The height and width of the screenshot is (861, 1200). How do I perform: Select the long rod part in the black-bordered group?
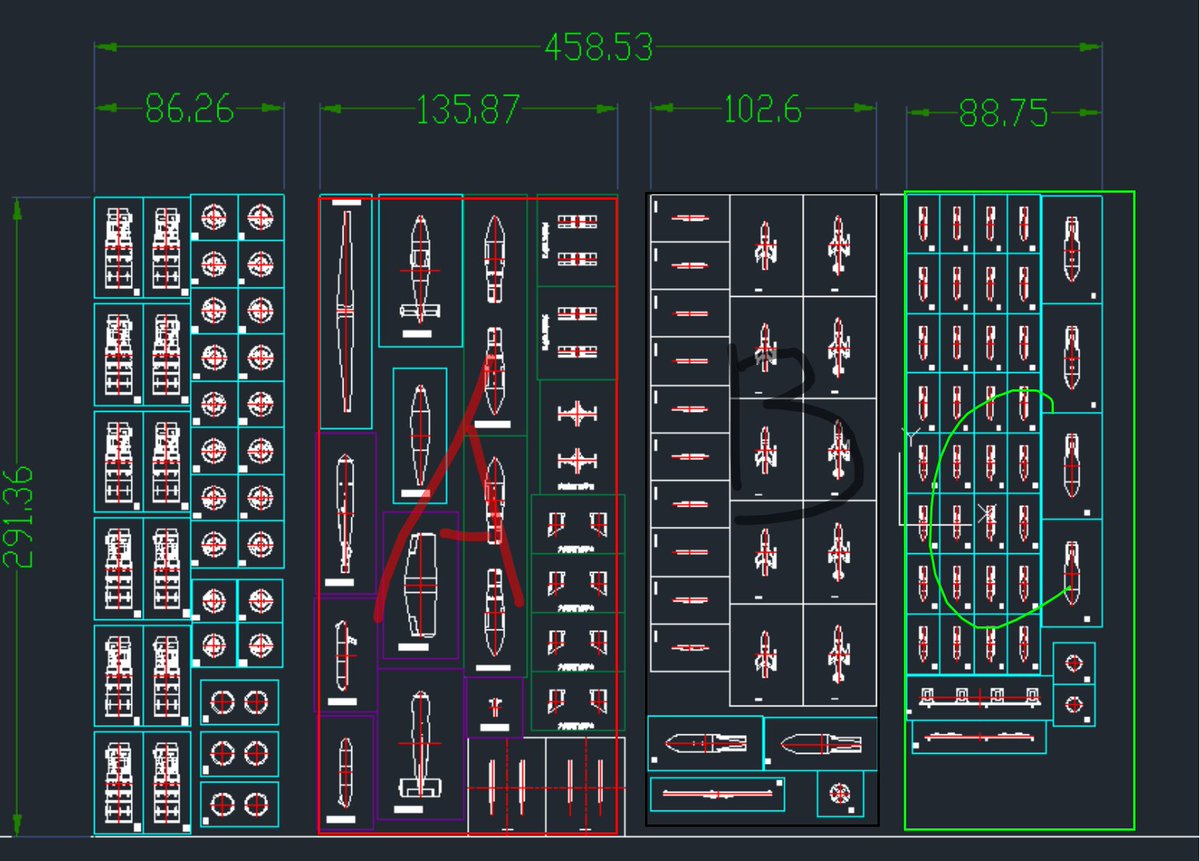click(x=717, y=794)
